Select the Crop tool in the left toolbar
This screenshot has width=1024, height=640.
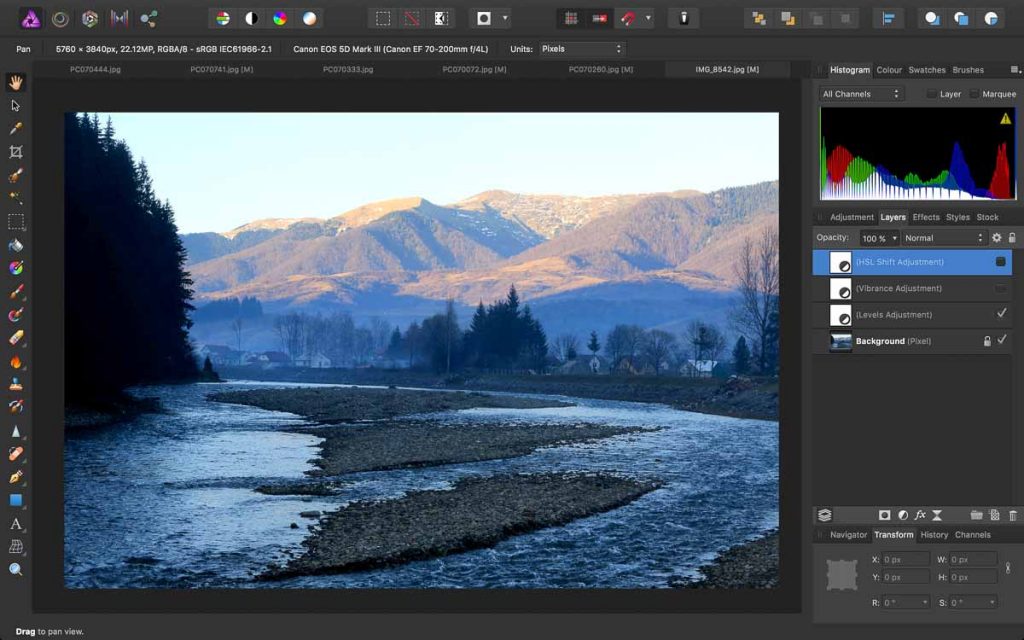pyautogui.click(x=15, y=152)
